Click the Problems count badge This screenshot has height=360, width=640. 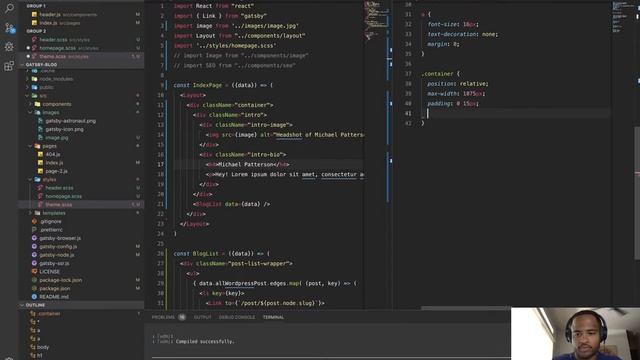[182, 317]
